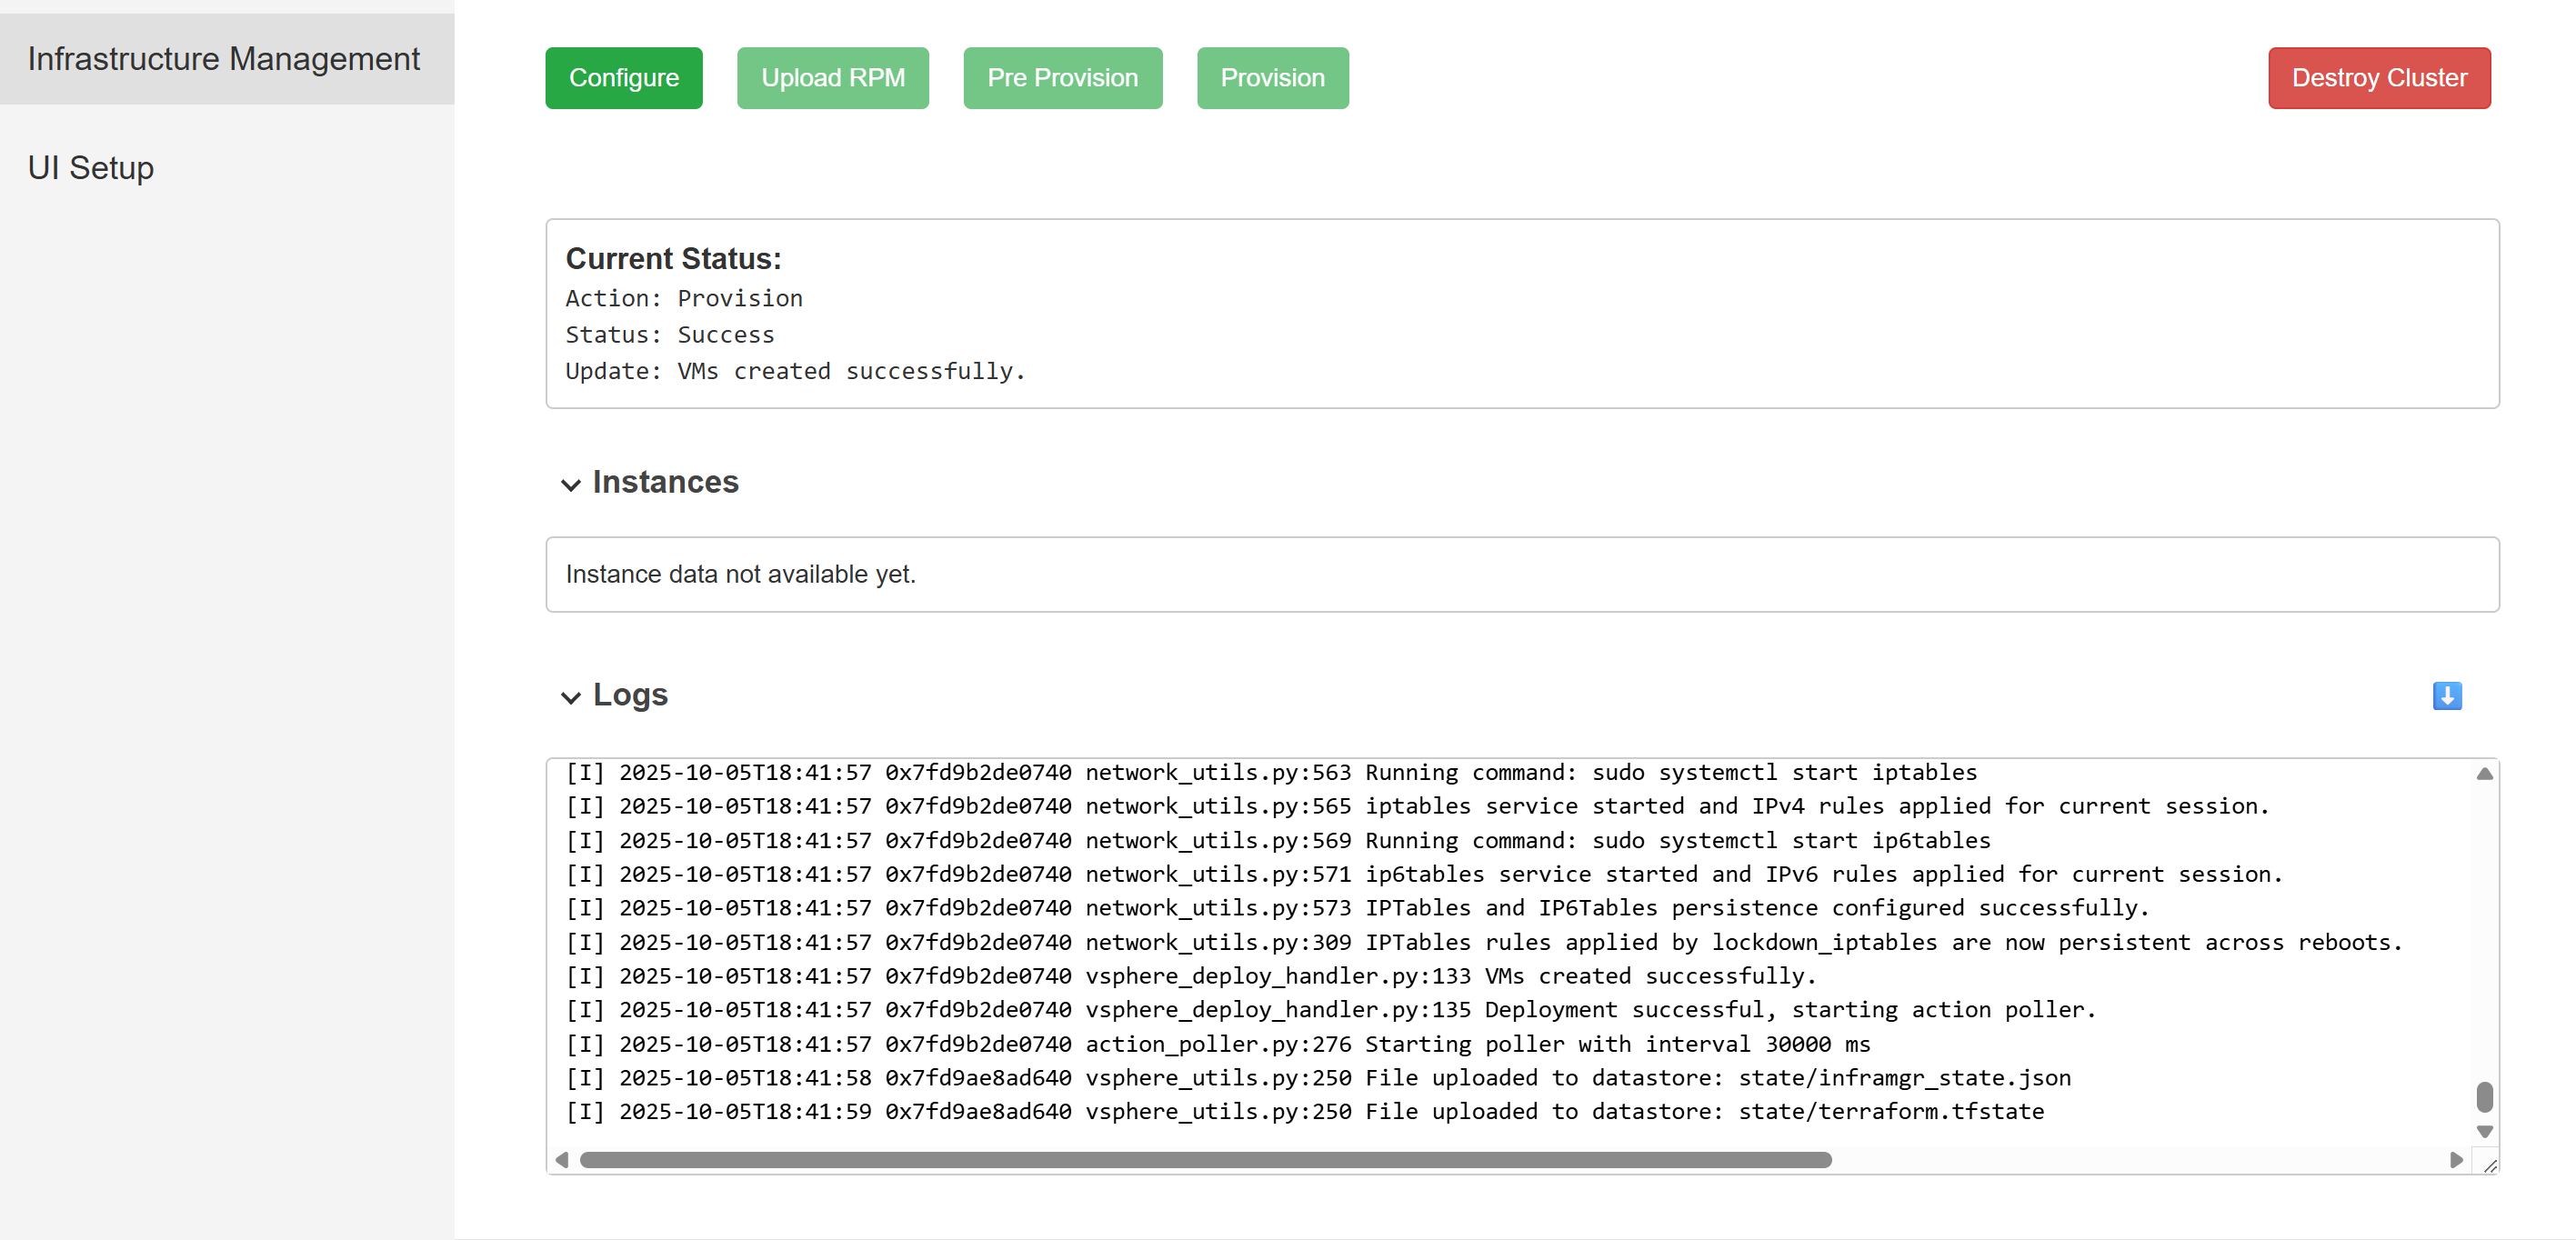Collapse the Logs section chevron
The height and width of the screenshot is (1240, 2576).
pyautogui.click(x=570, y=697)
